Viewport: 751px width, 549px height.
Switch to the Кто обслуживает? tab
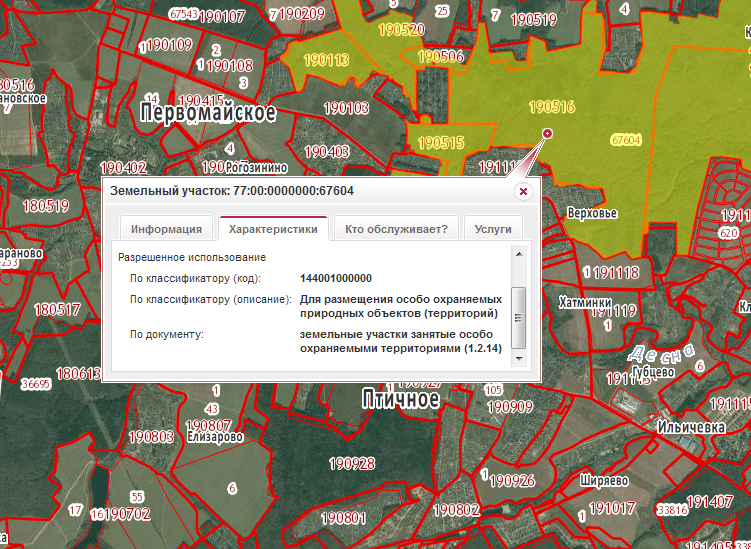click(396, 229)
